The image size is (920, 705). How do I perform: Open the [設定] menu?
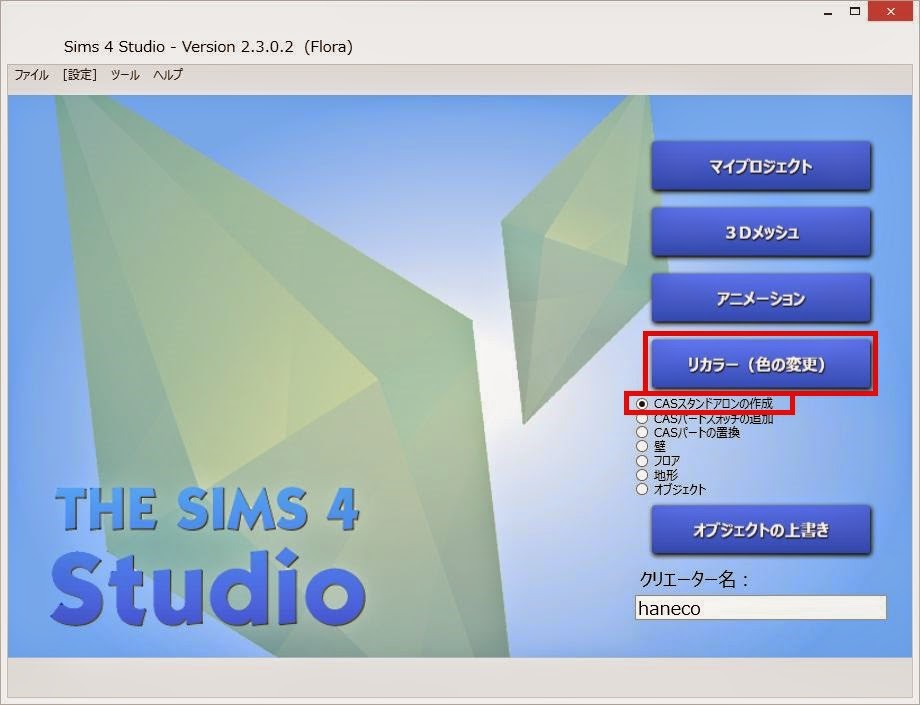tap(79, 75)
